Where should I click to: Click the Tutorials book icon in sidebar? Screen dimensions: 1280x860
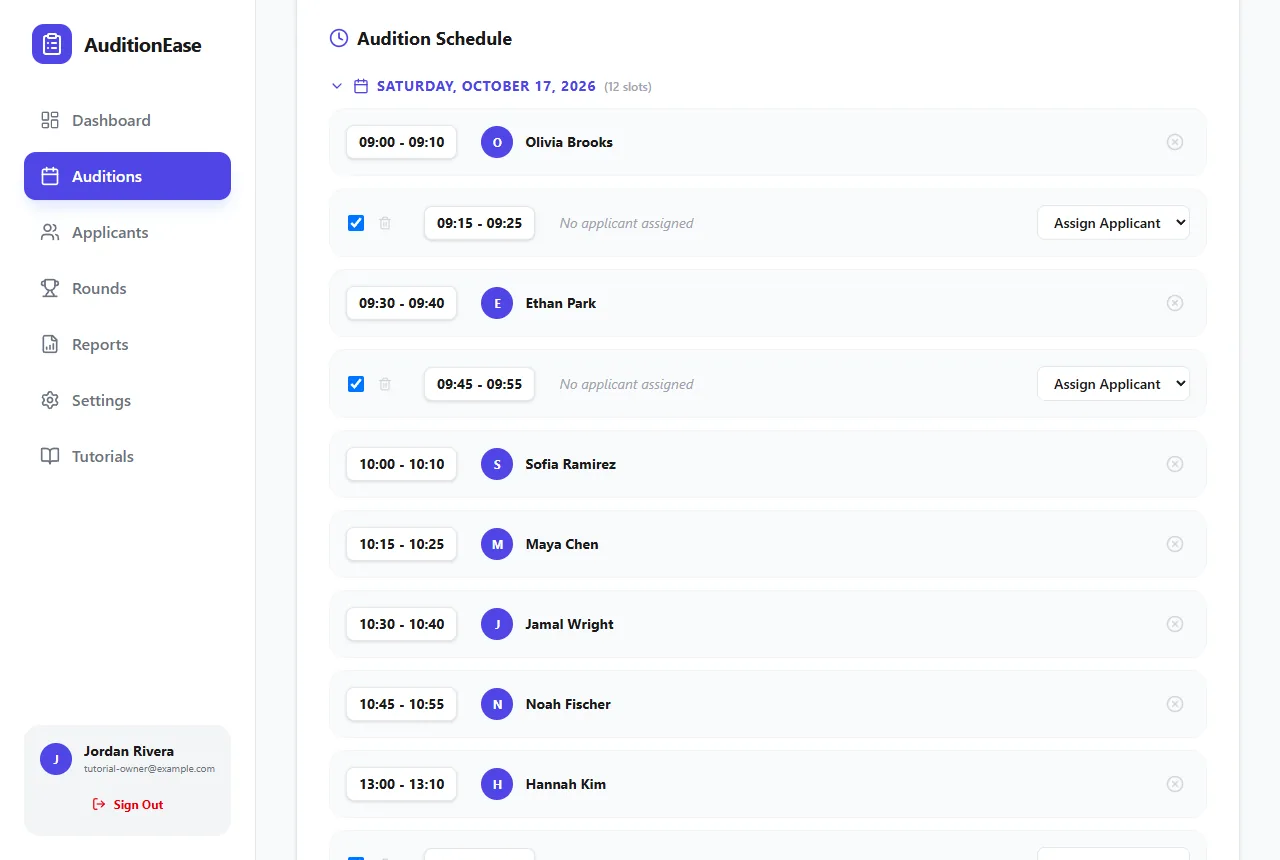pyautogui.click(x=50, y=456)
